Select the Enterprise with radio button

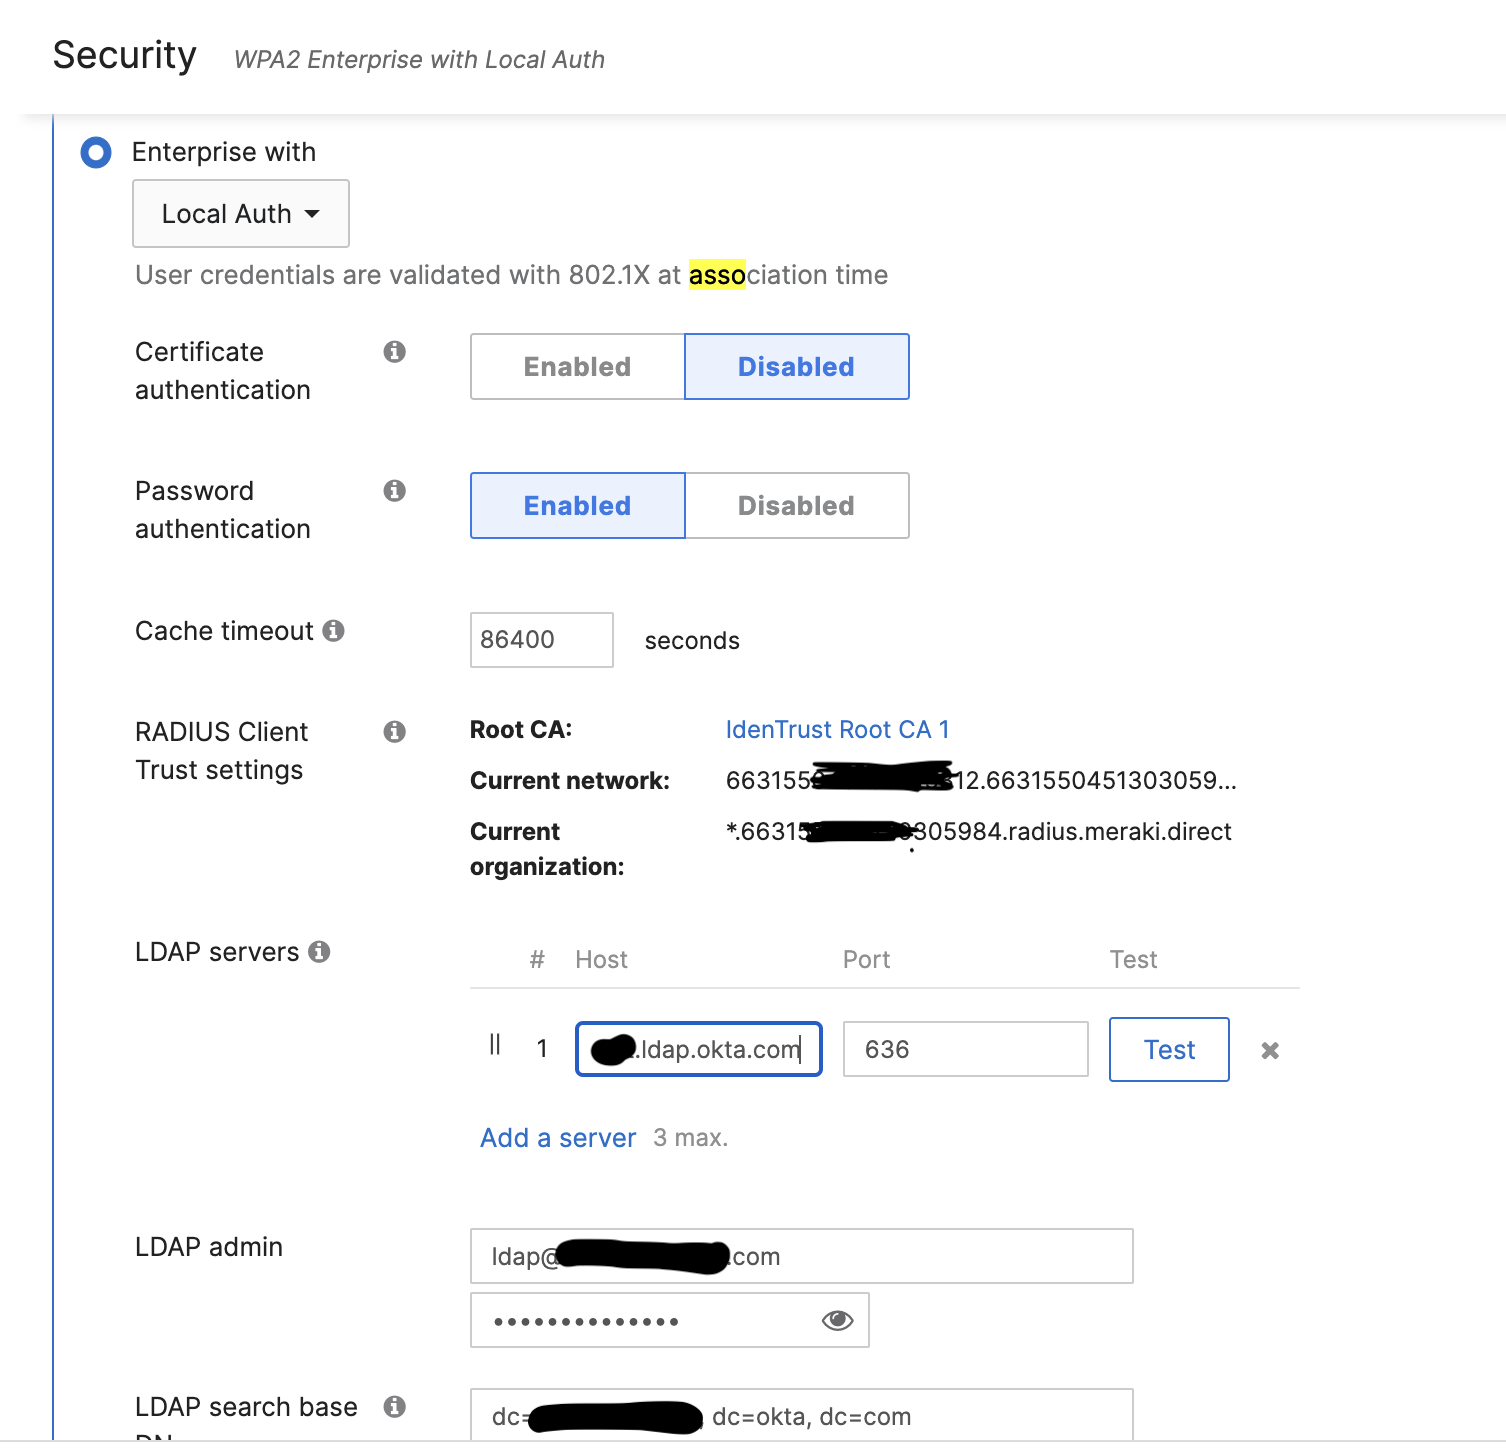click(96, 153)
